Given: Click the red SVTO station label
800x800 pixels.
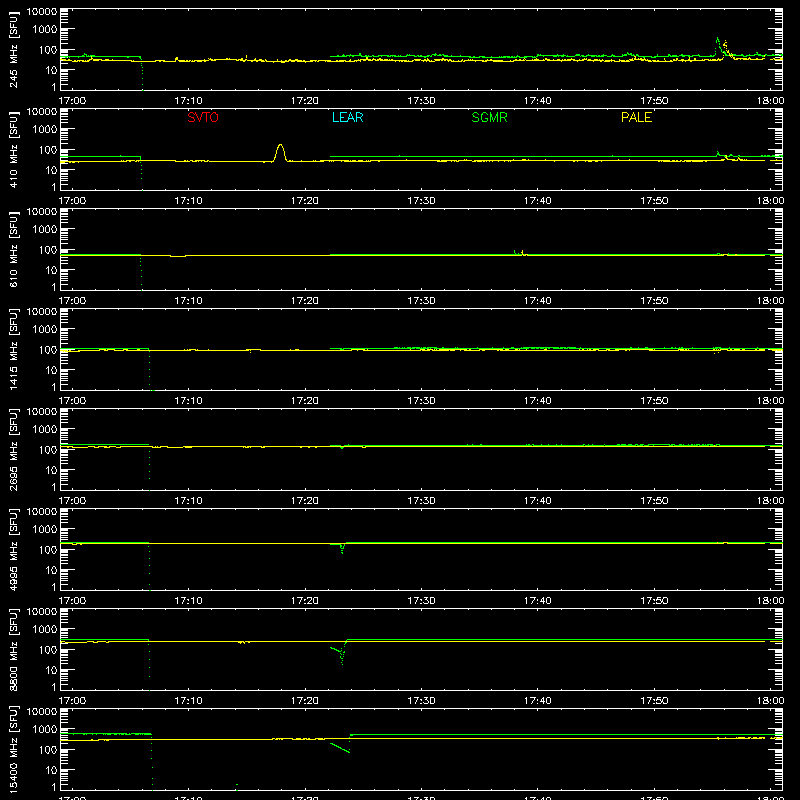Looking at the screenshot, I should [203, 117].
